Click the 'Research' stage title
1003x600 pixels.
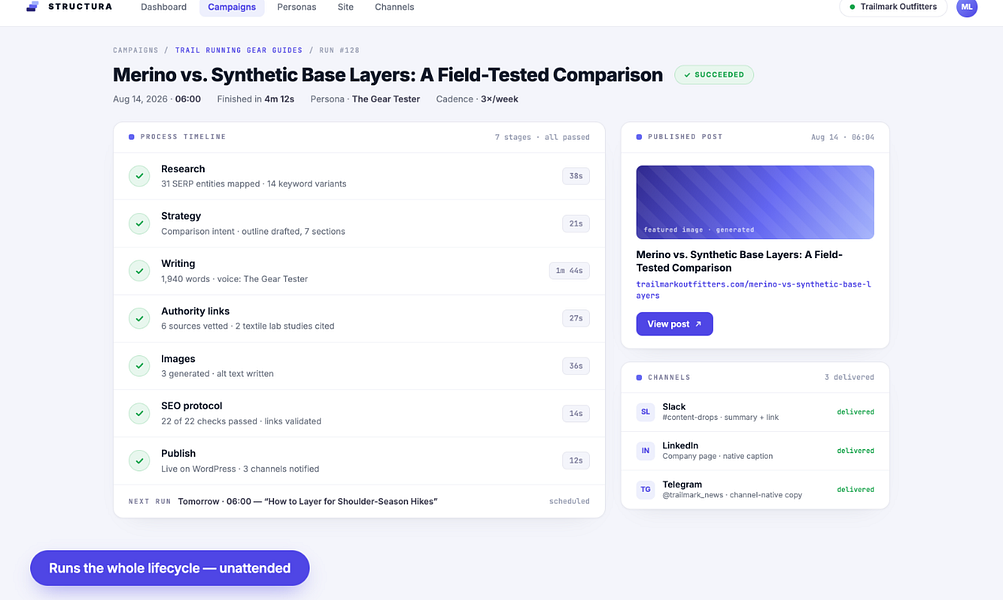[x=183, y=169]
